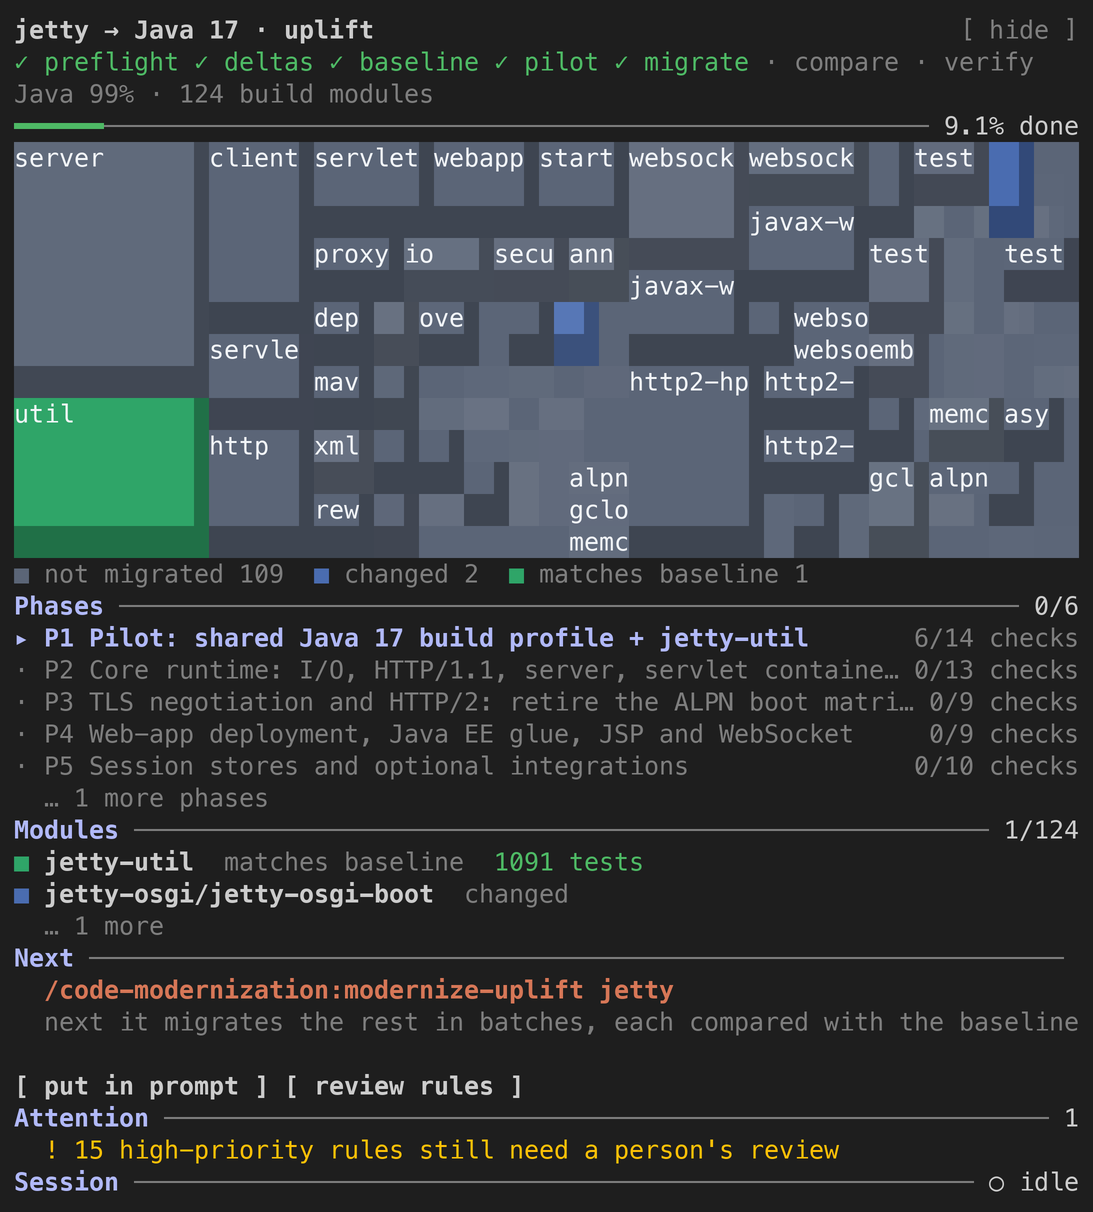Select the jetty-osgi/jetty-osgi-boot module name
Screen dimensions: 1093x1212
pyautogui.click(x=239, y=894)
